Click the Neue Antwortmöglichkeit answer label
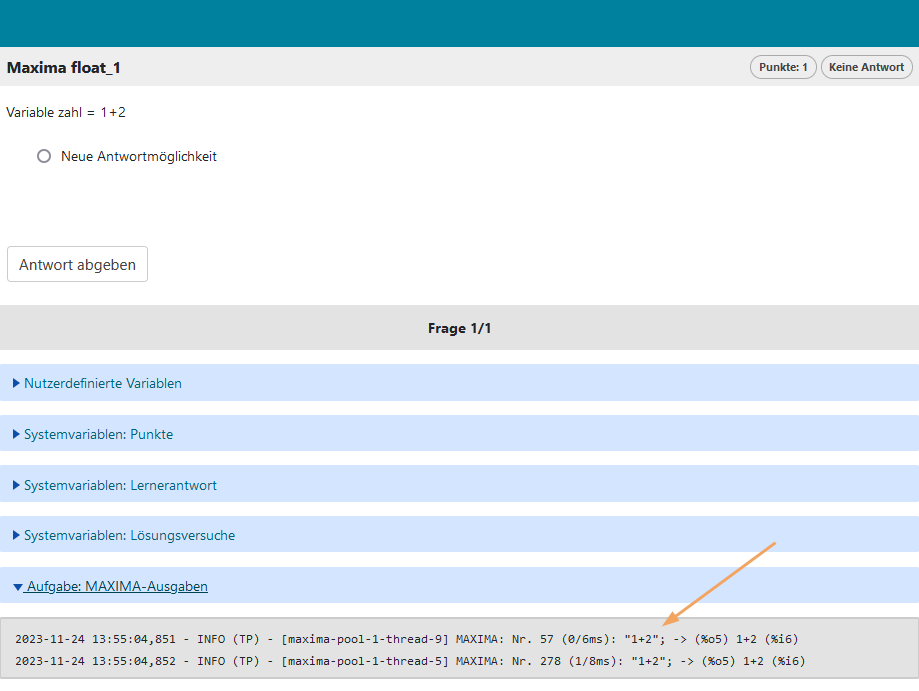Screen dimensions: 919x691 [138, 156]
